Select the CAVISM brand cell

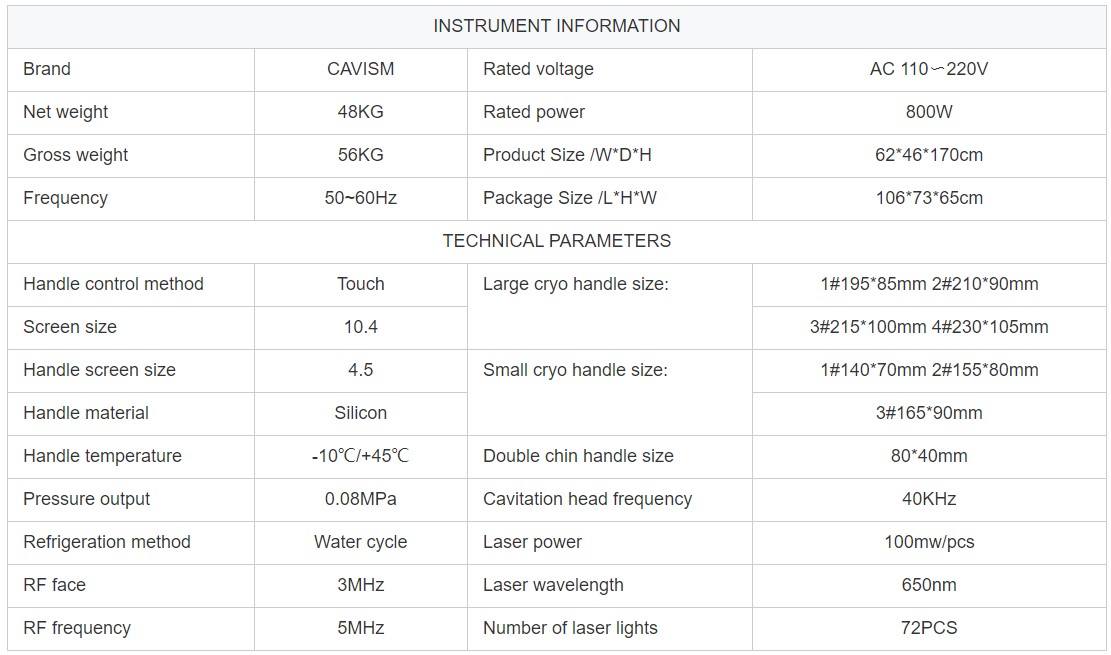[x=360, y=69]
